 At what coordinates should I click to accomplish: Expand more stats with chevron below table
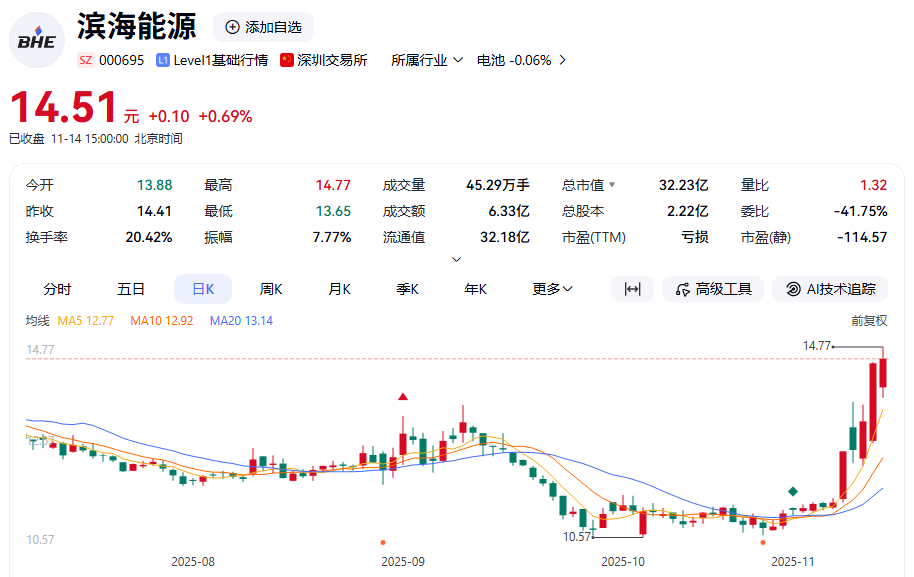457,259
